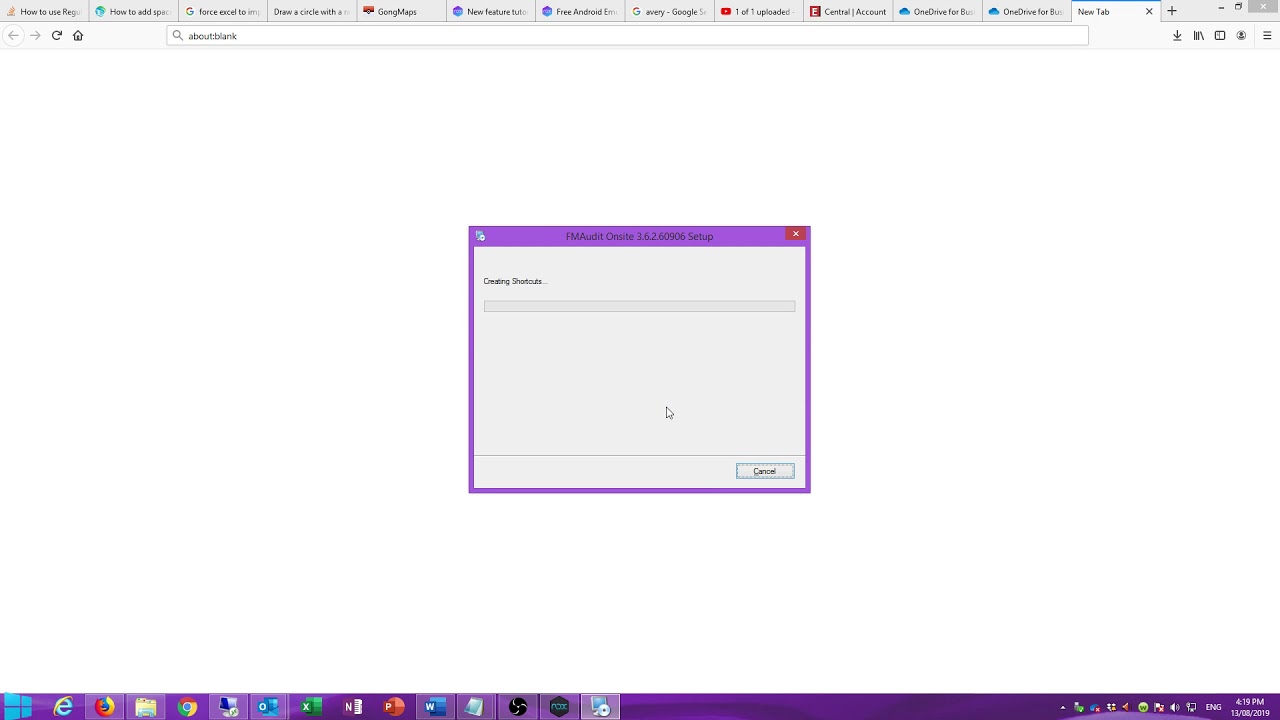1280x720 pixels.
Task: Click the FMAudit setup title bar icon
Action: (481, 236)
